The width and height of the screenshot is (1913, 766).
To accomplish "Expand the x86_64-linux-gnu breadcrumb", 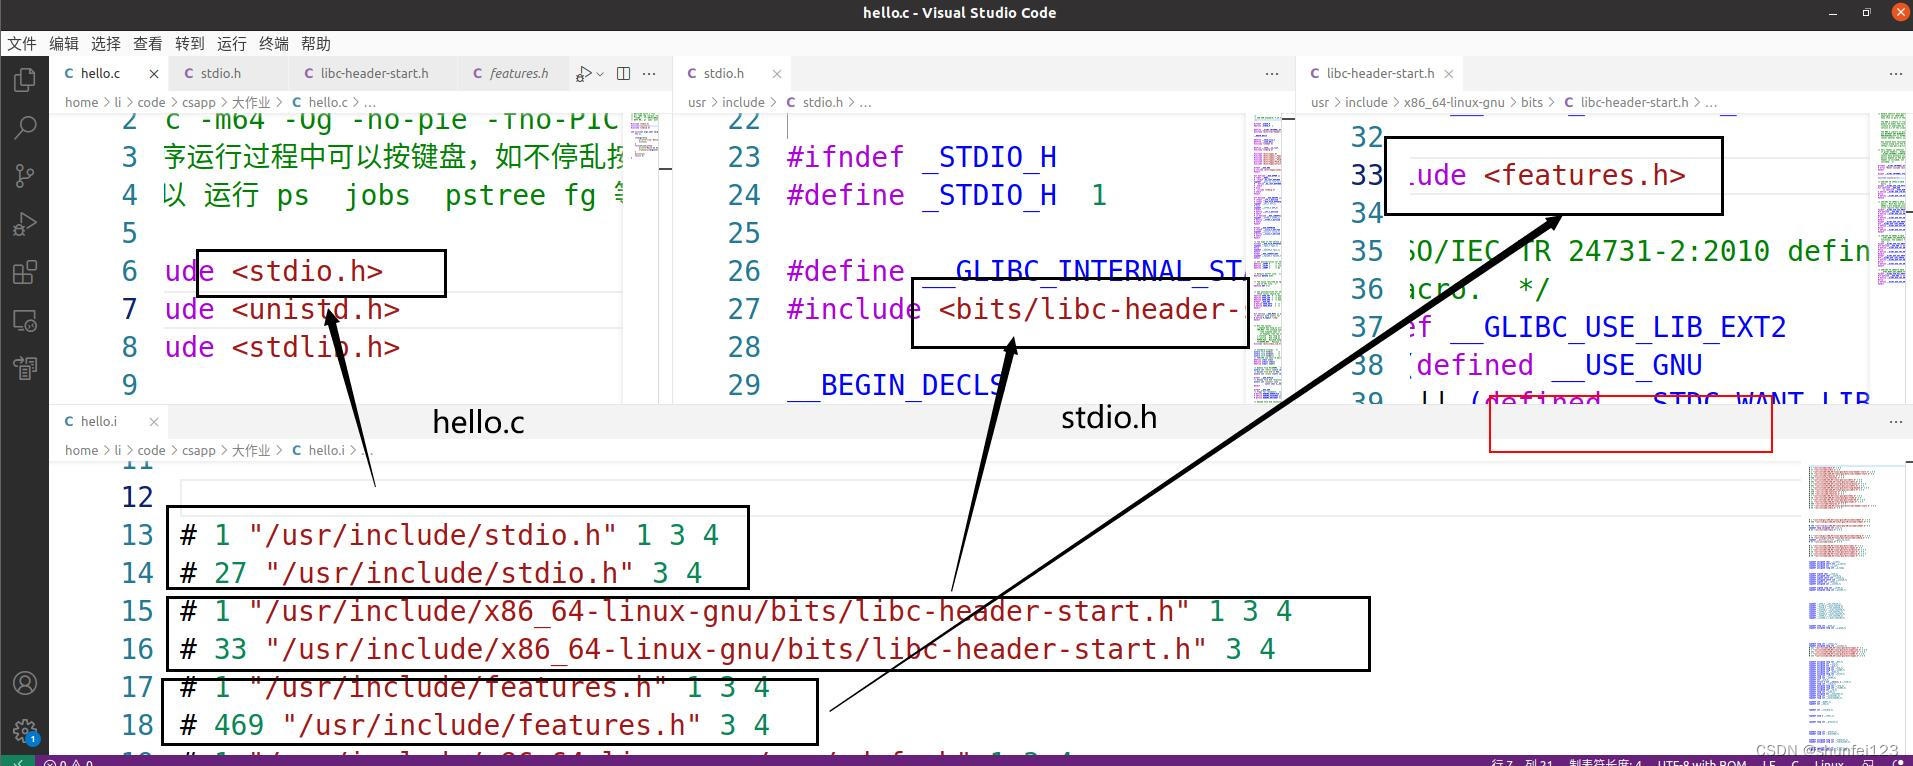I will point(1454,103).
